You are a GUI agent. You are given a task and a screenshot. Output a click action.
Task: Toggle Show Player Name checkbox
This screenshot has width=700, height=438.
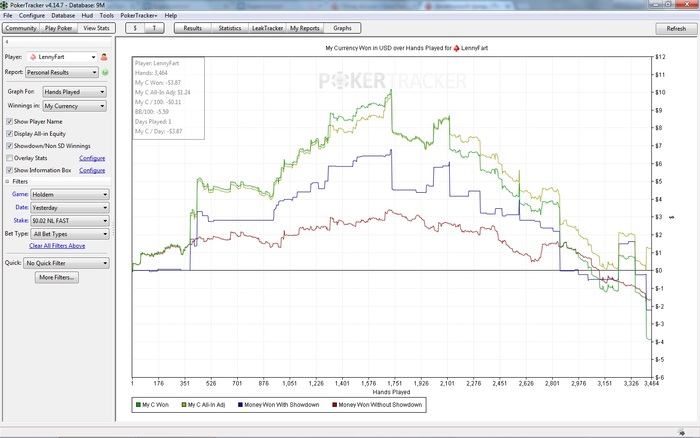9,121
